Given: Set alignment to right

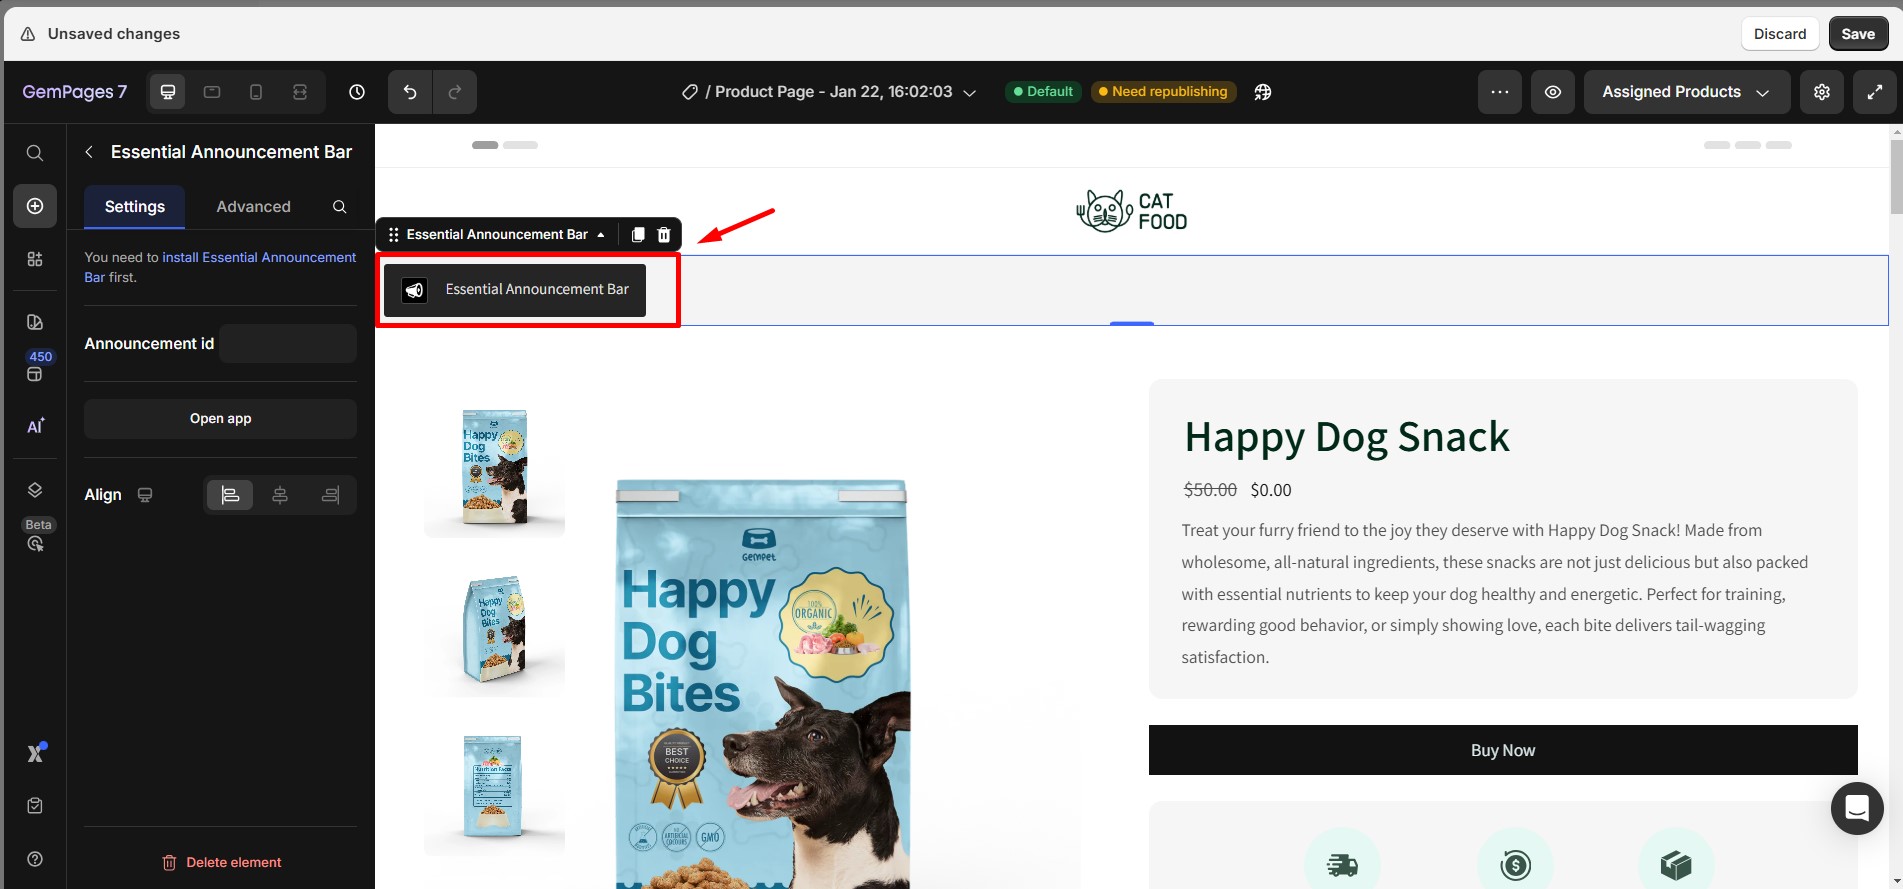Looking at the screenshot, I should click(330, 495).
